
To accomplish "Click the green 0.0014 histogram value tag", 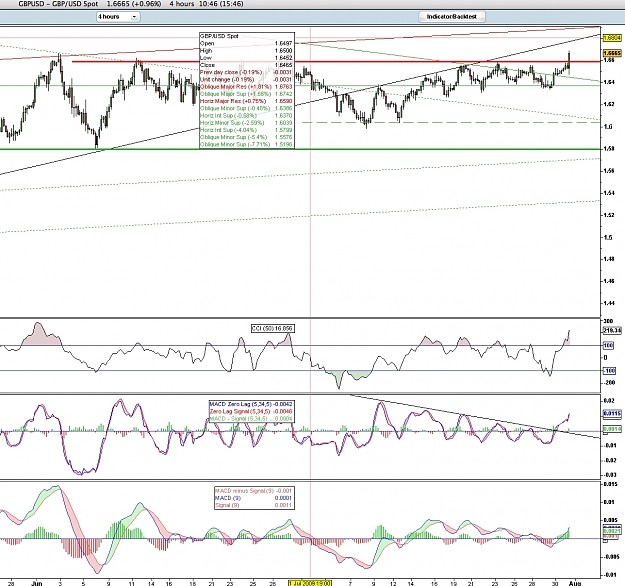I will (612, 429).
